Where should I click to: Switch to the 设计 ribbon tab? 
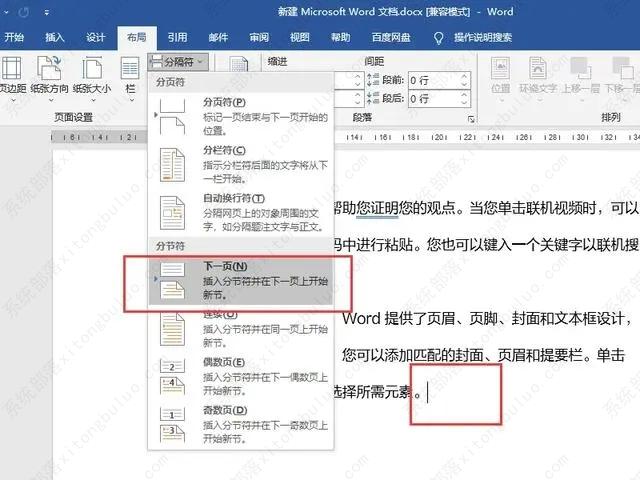(x=96, y=38)
